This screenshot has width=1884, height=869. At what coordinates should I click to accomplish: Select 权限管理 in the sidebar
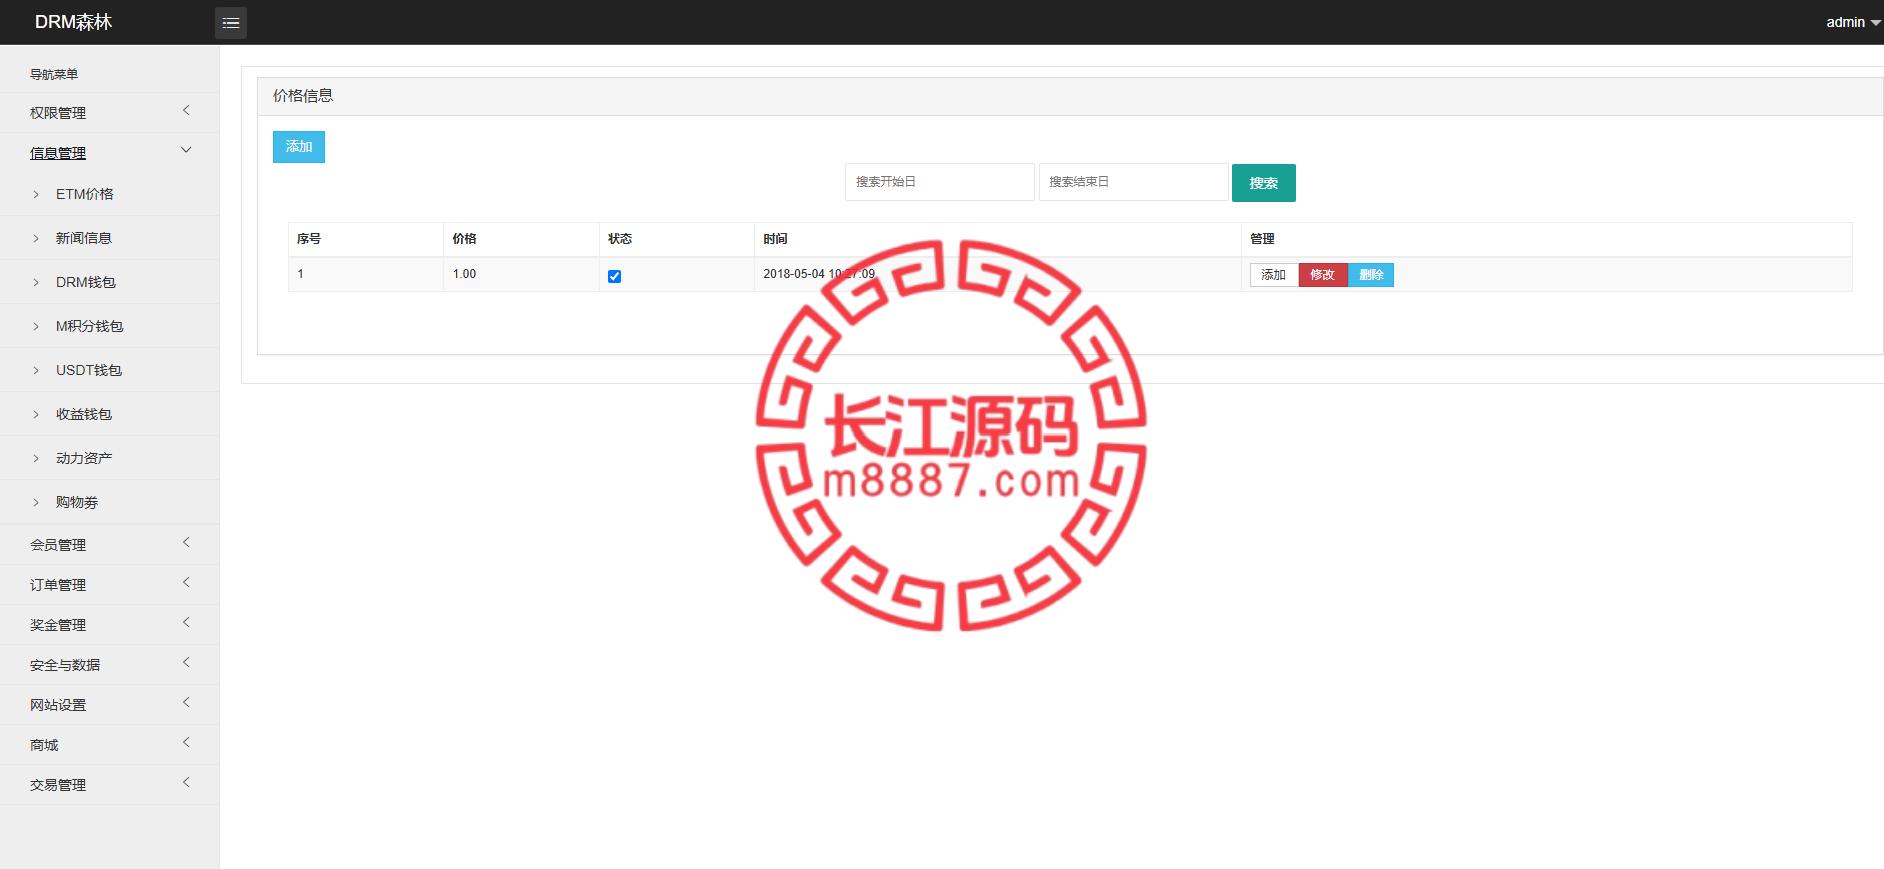pos(58,113)
